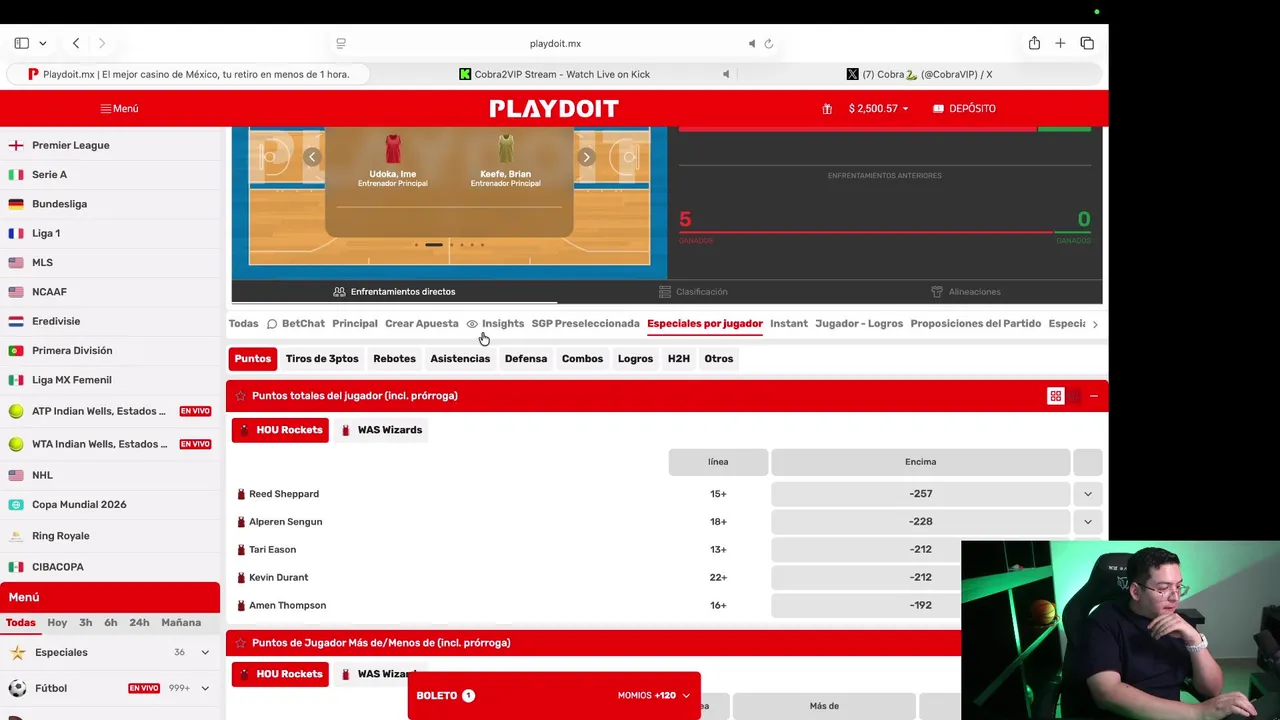The height and width of the screenshot is (720, 1280).
Task: Go back with the Safari back arrow
Action: click(x=76, y=43)
